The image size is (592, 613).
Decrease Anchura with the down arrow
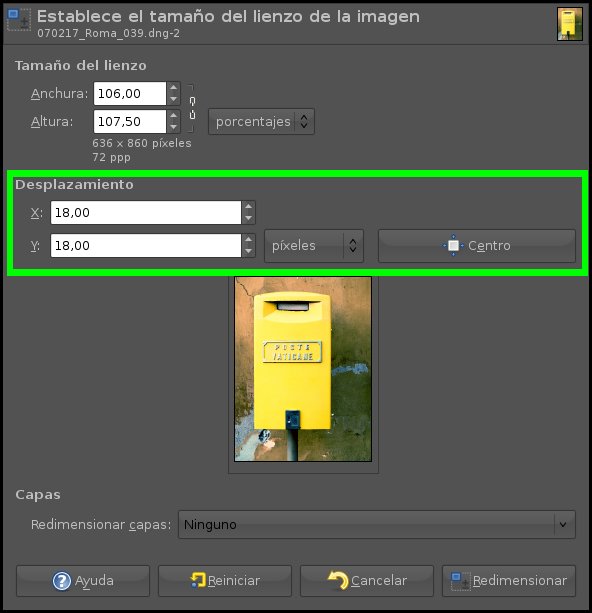[x=173, y=99]
